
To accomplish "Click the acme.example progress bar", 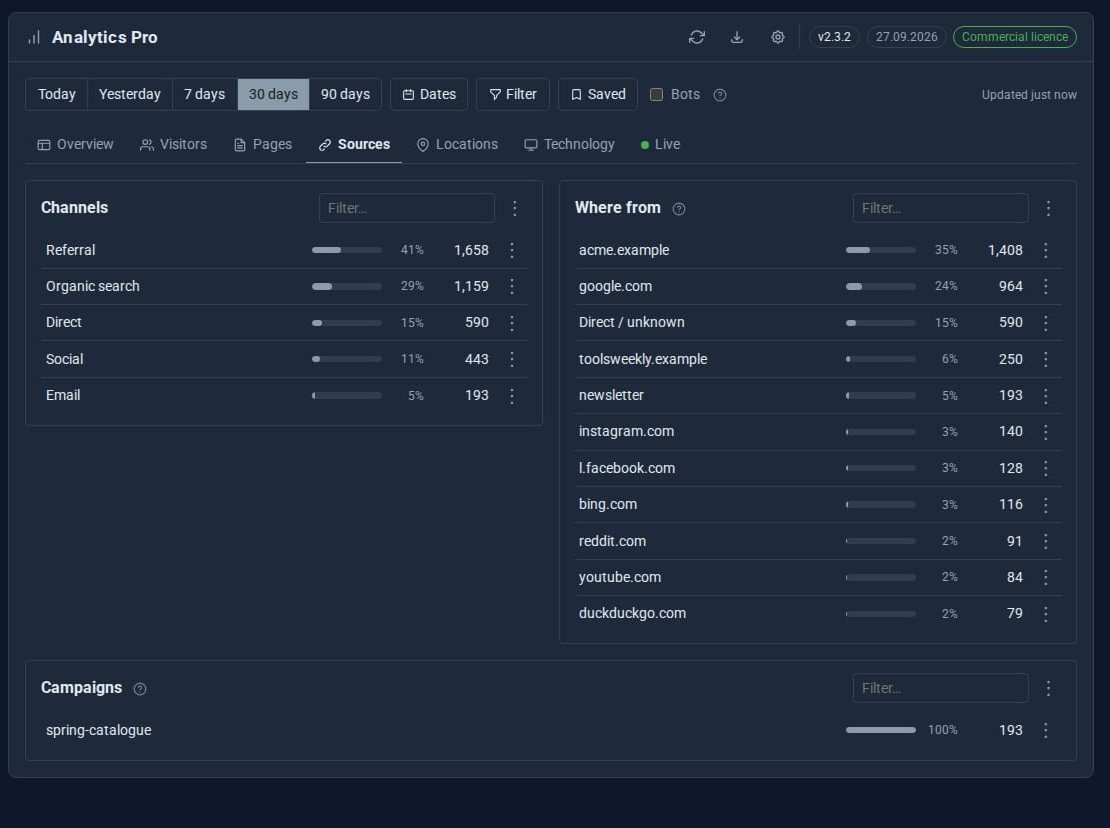I will (881, 250).
